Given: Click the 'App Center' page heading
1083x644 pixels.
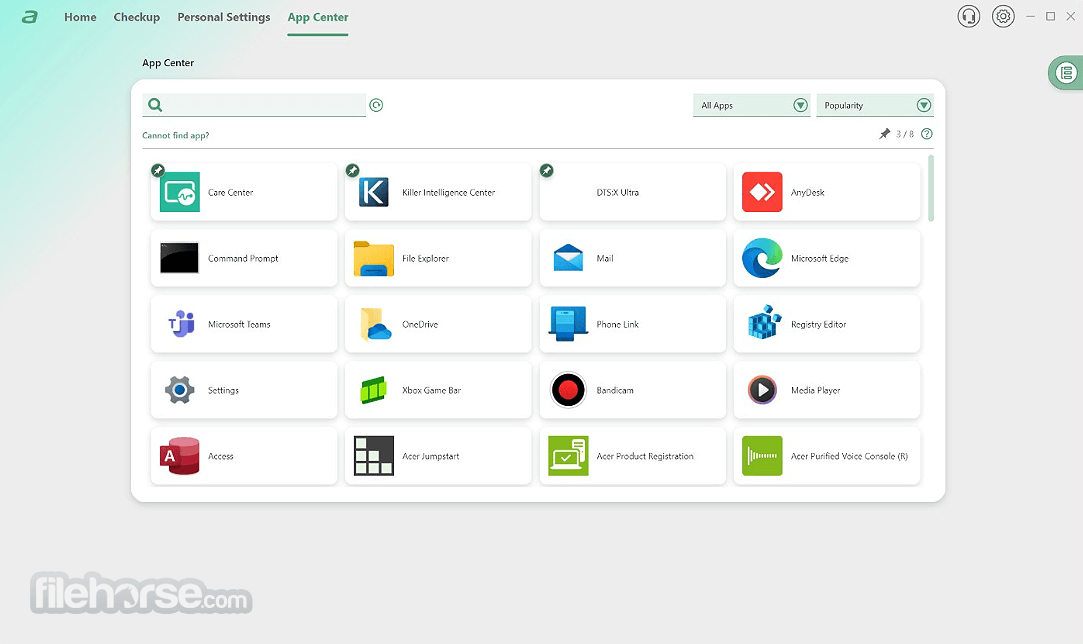Looking at the screenshot, I should tap(168, 63).
